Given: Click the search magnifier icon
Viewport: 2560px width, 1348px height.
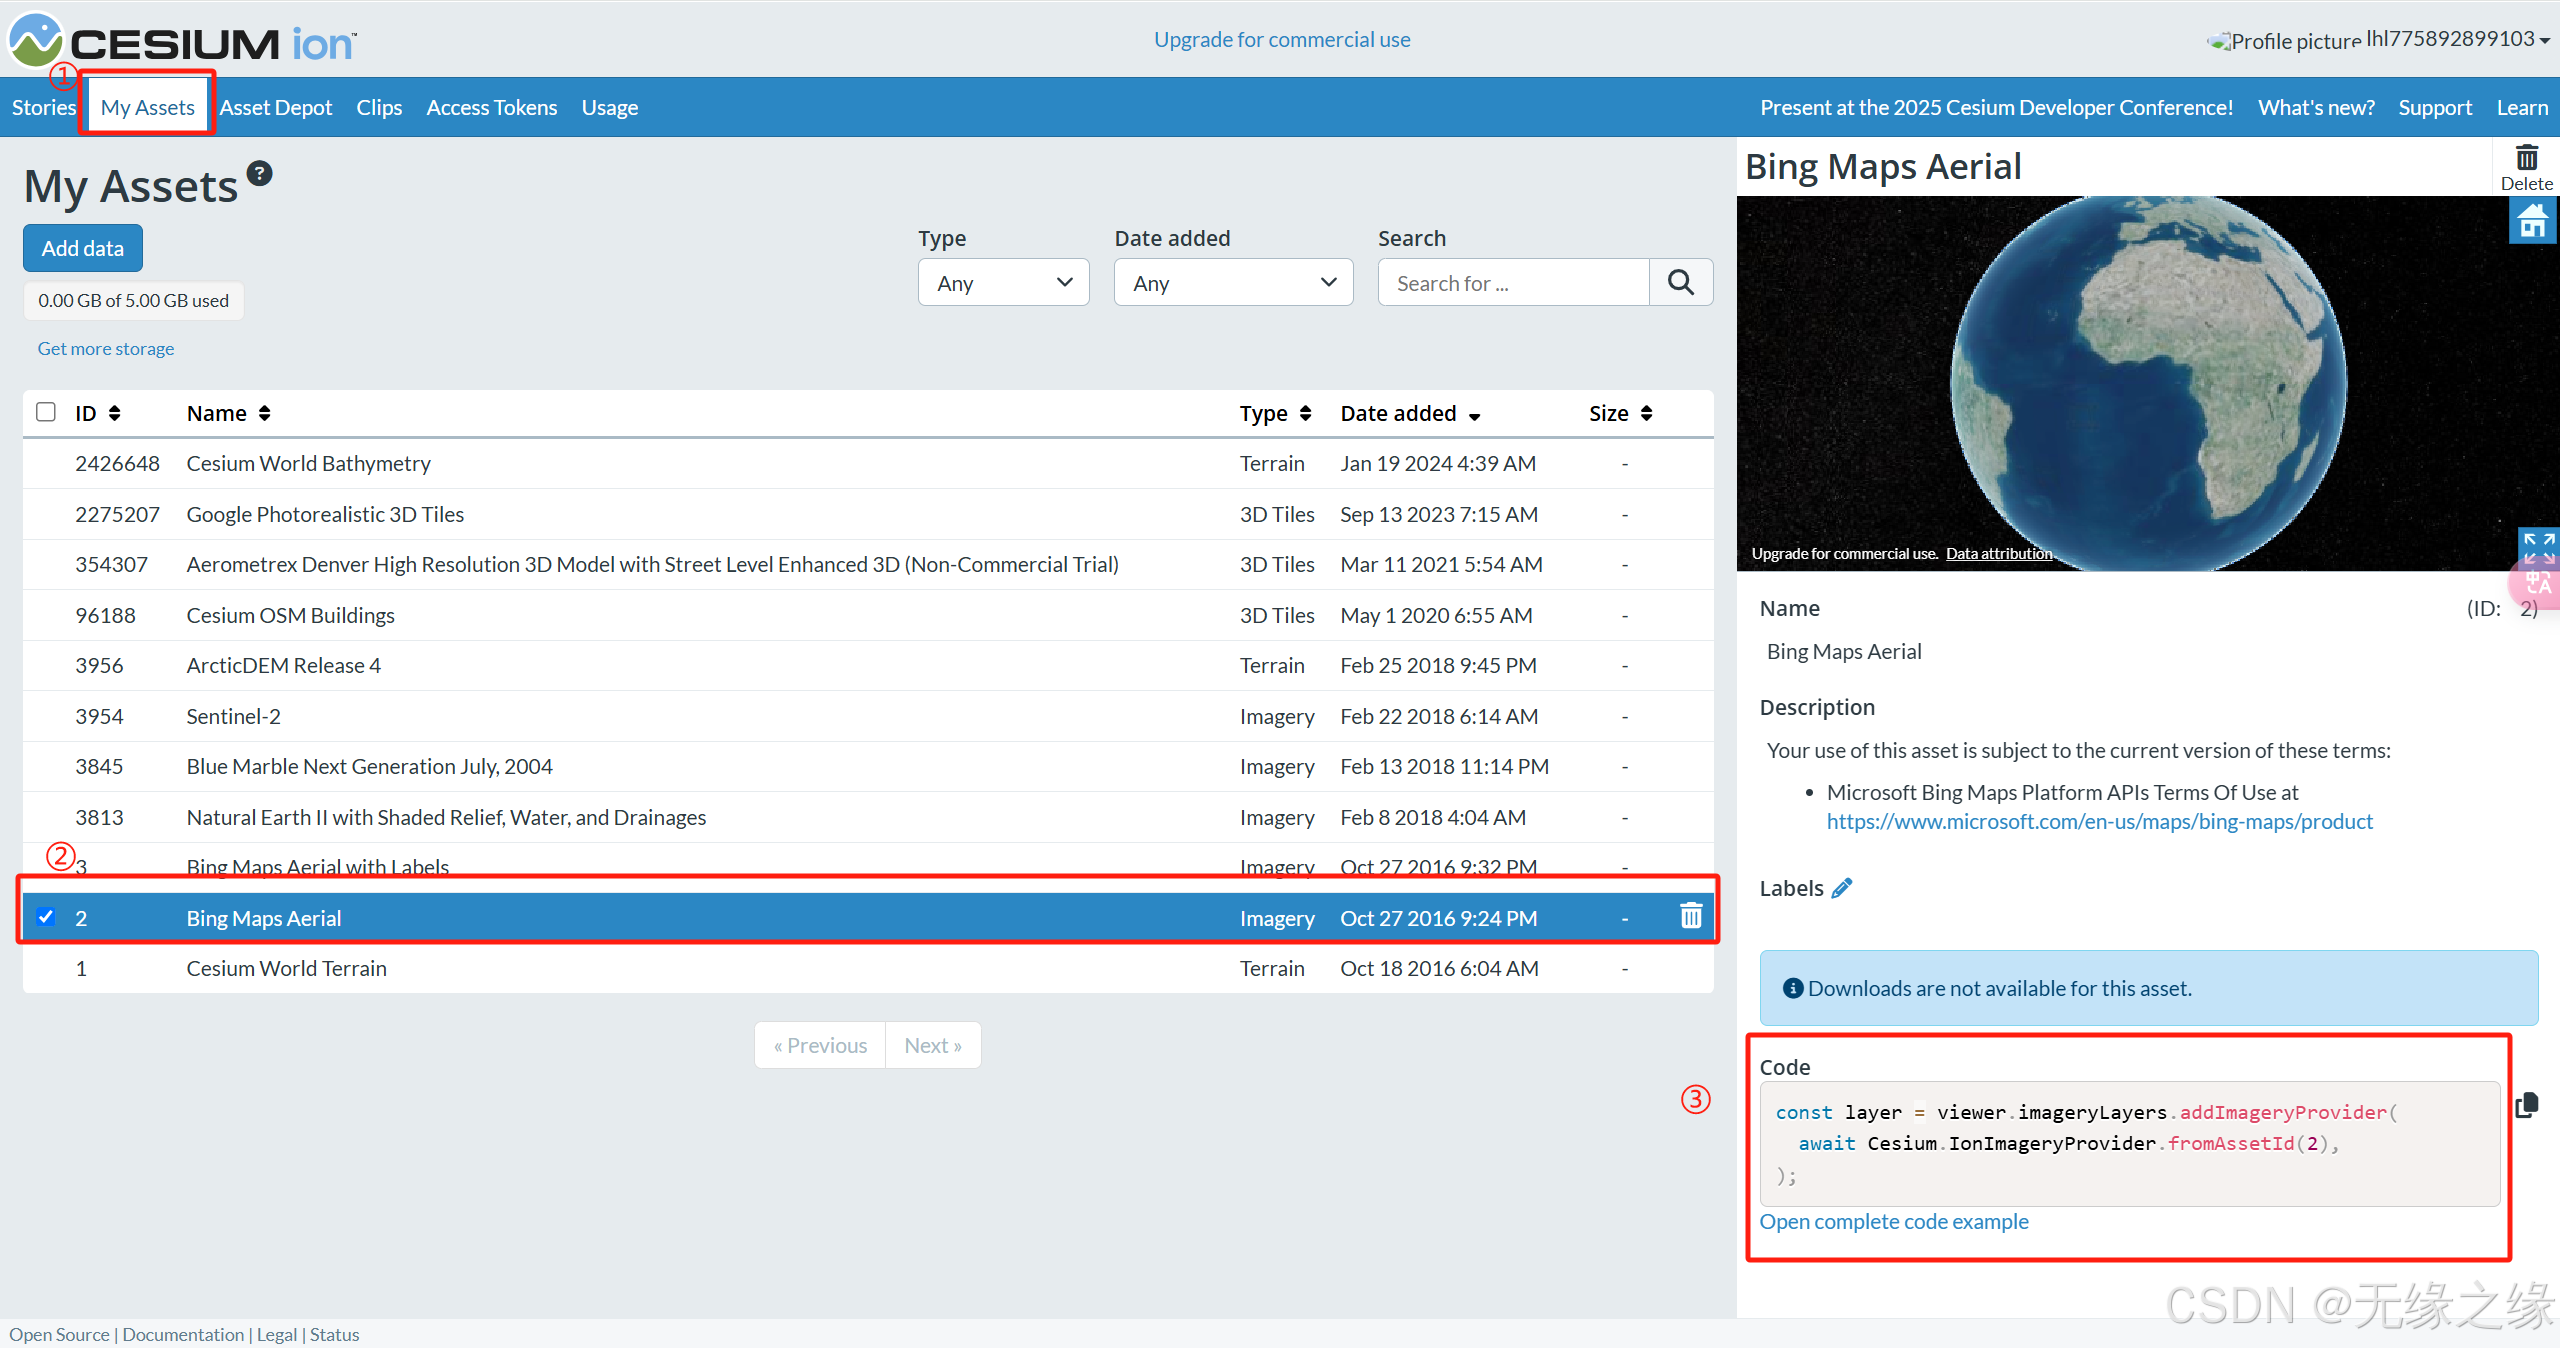Looking at the screenshot, I should (x=1680, y=283).
